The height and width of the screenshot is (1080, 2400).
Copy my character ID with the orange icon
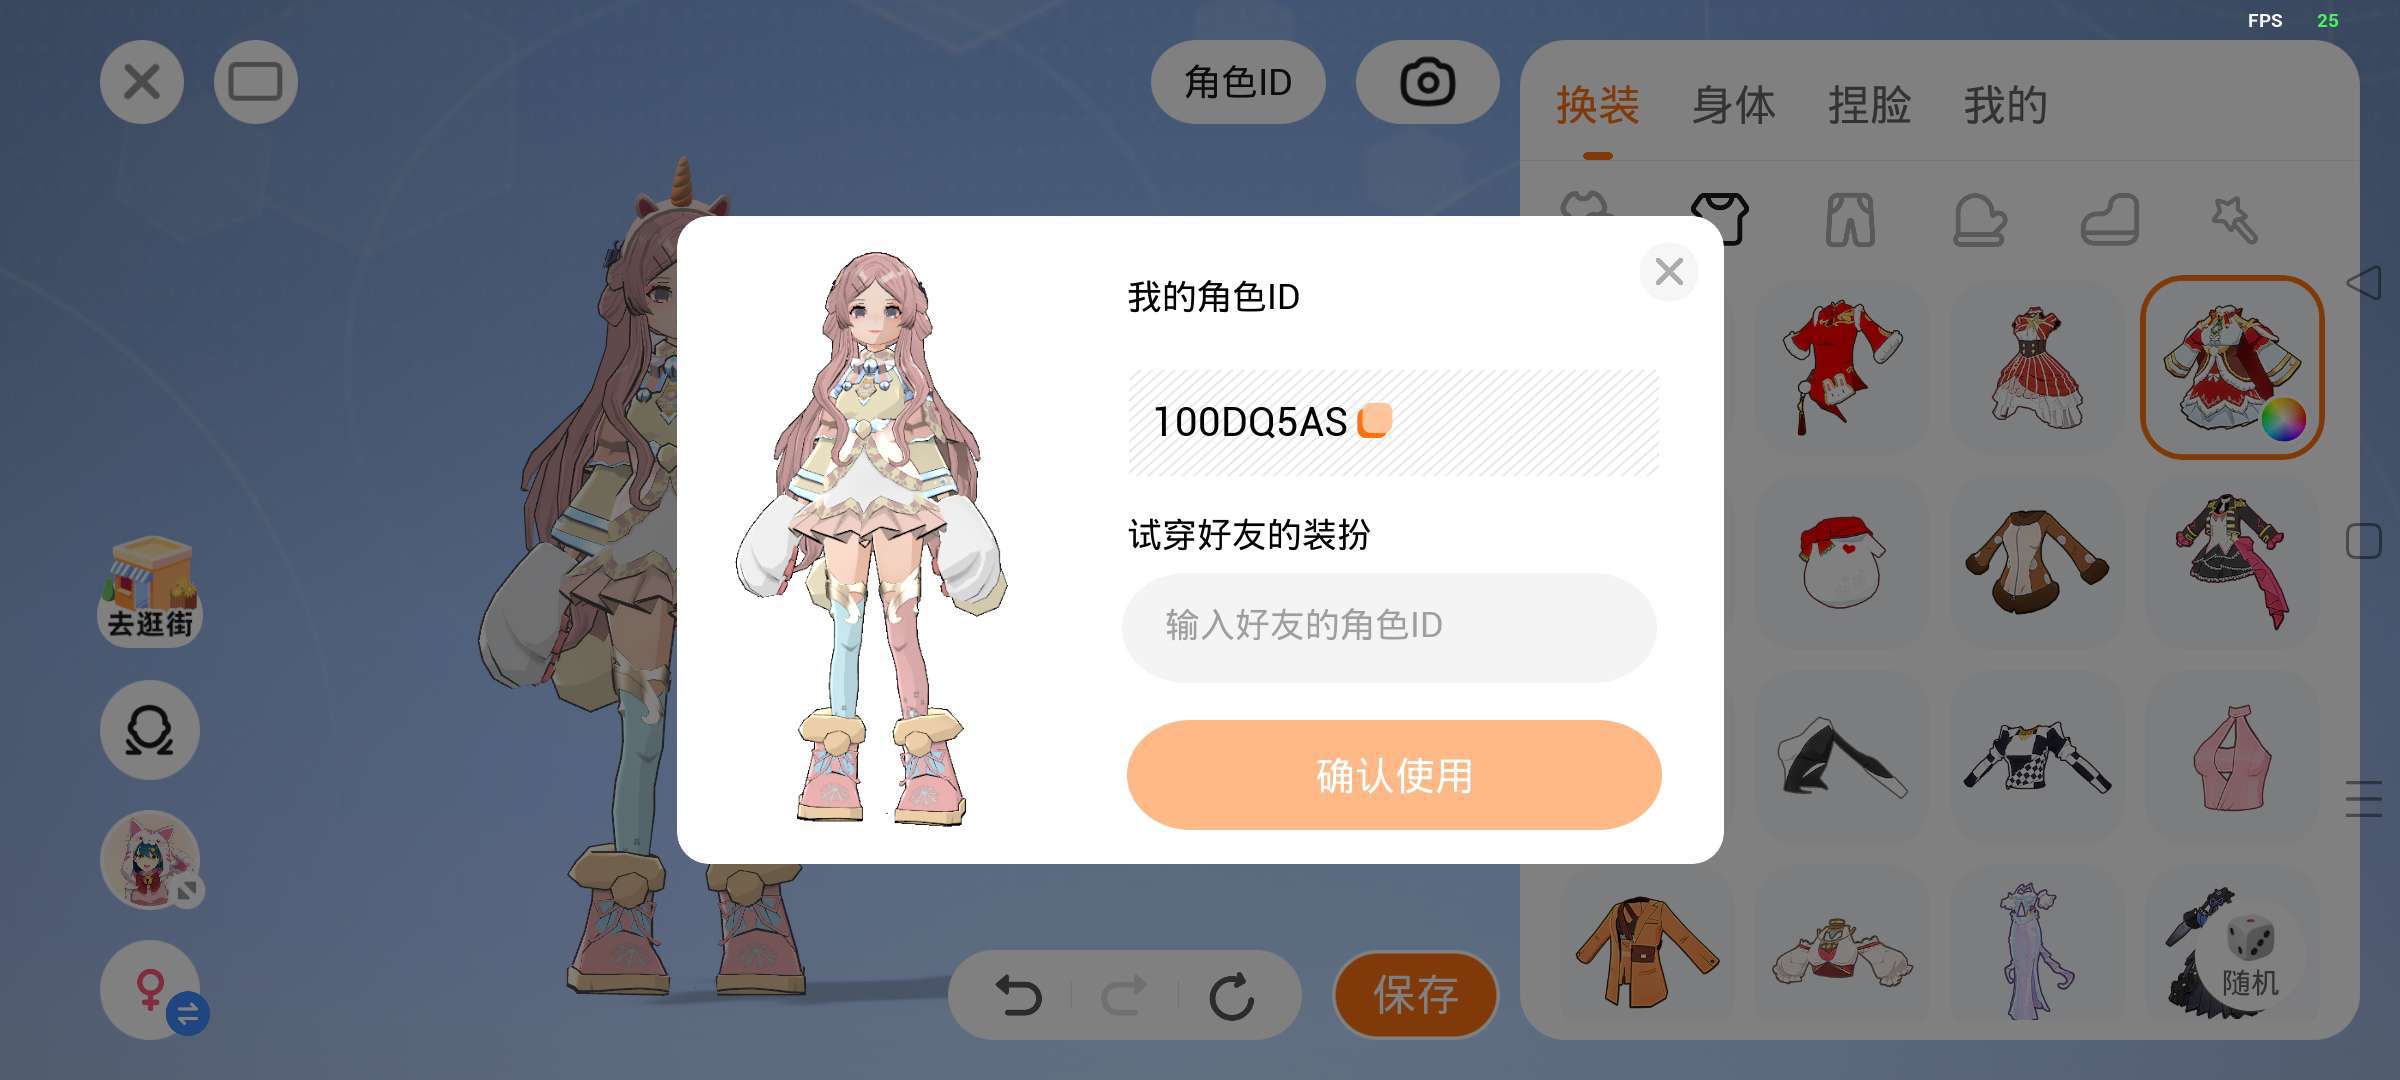tap(1374, 421)
